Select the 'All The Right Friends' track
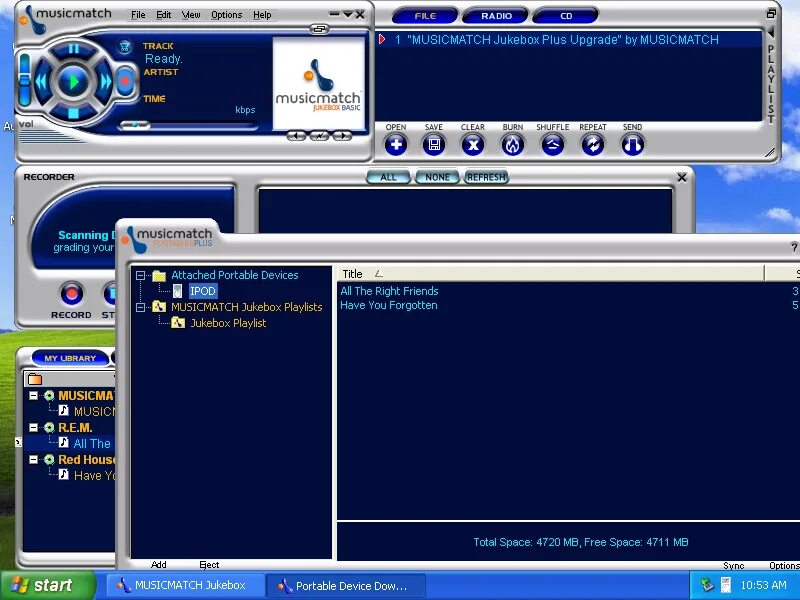 pyautogui.click(x=389, y=291)
